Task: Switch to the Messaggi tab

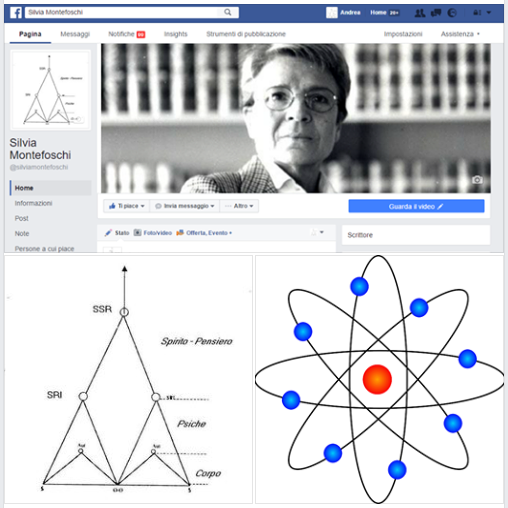Action: (75, 34)
